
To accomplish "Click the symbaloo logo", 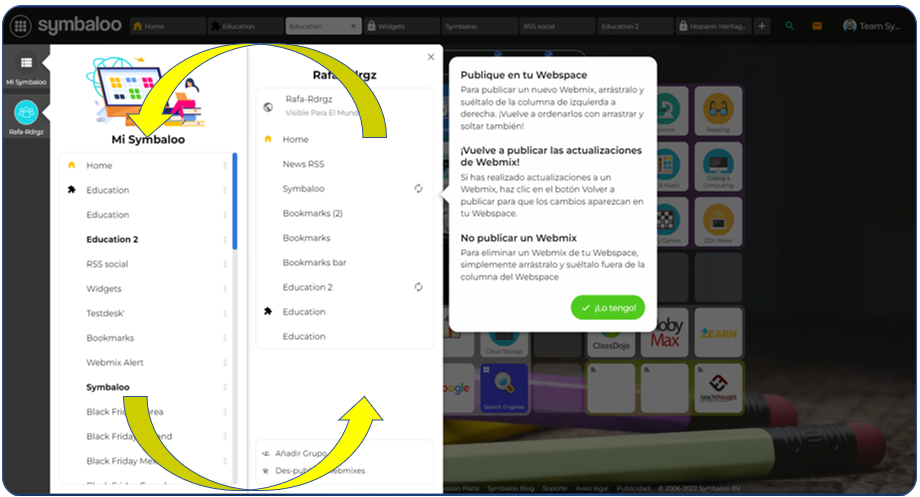I will pos(79,25).
